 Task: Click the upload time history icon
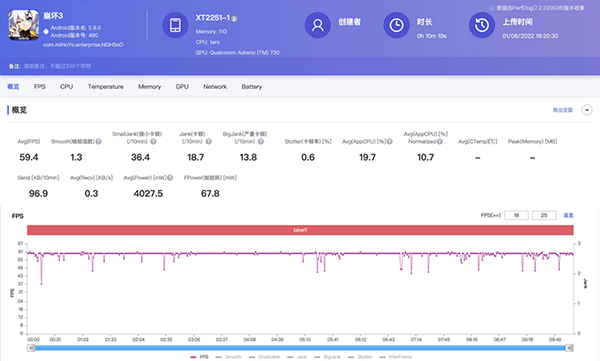coord(482,25)
